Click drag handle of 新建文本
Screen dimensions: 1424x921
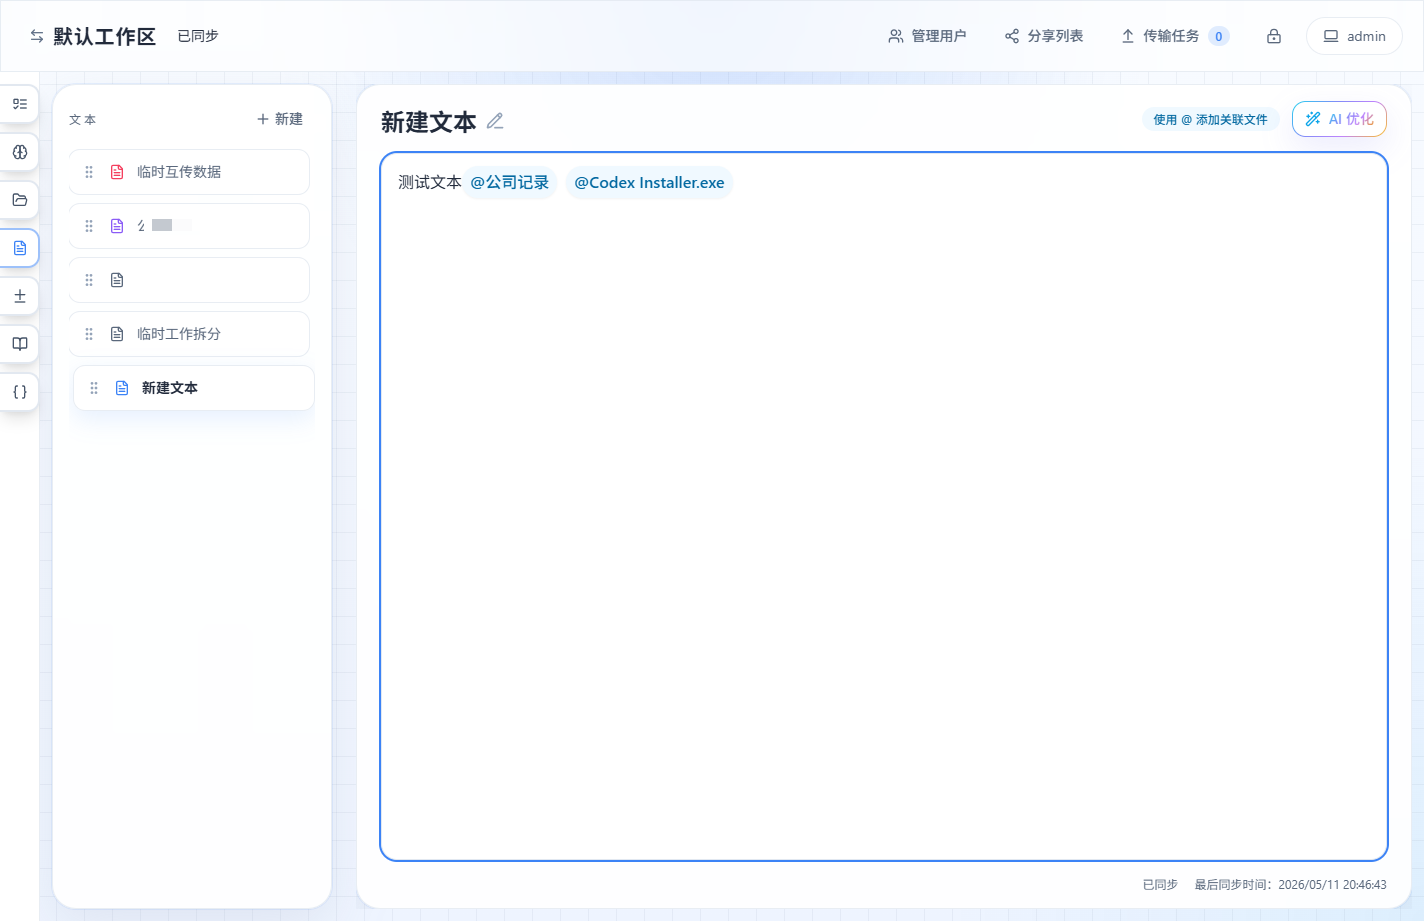pos(94,388)
